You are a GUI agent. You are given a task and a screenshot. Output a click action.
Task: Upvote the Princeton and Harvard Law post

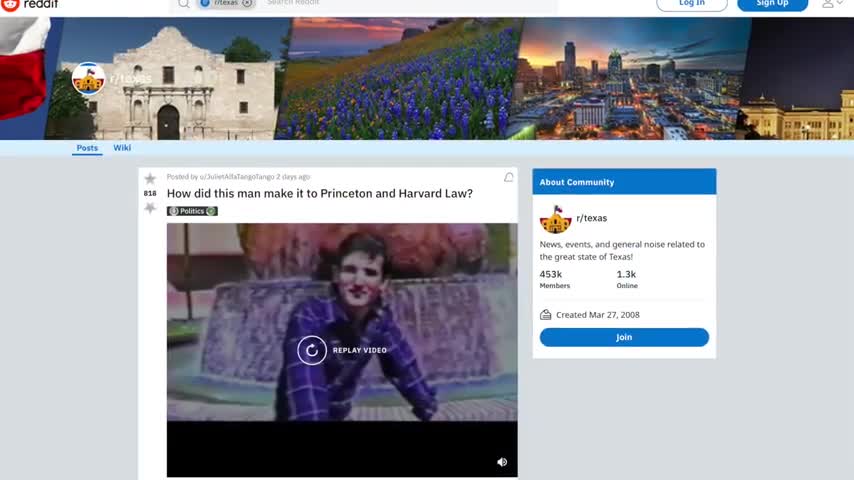[x=150, y=179]
